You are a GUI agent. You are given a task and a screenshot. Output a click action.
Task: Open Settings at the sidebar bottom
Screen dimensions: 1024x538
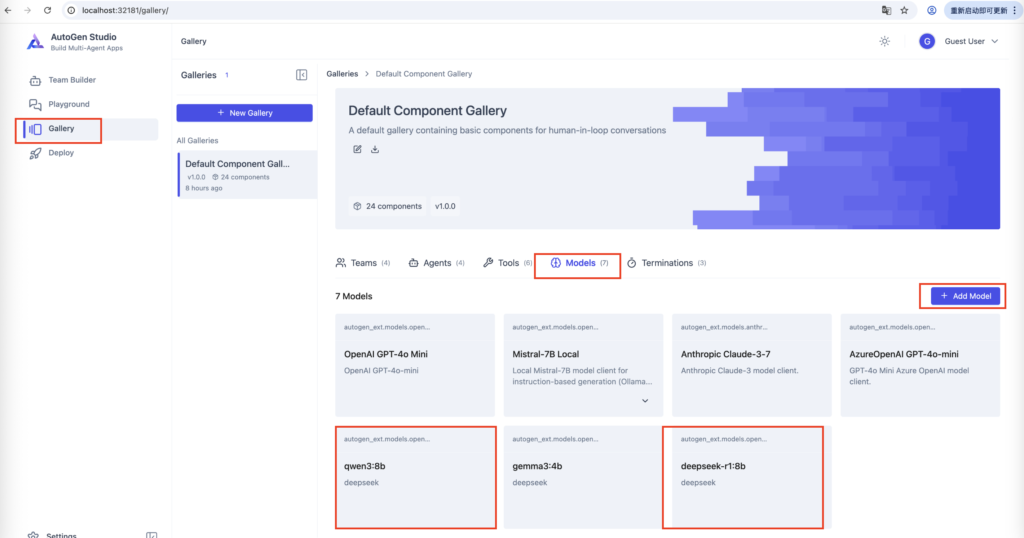53,535
